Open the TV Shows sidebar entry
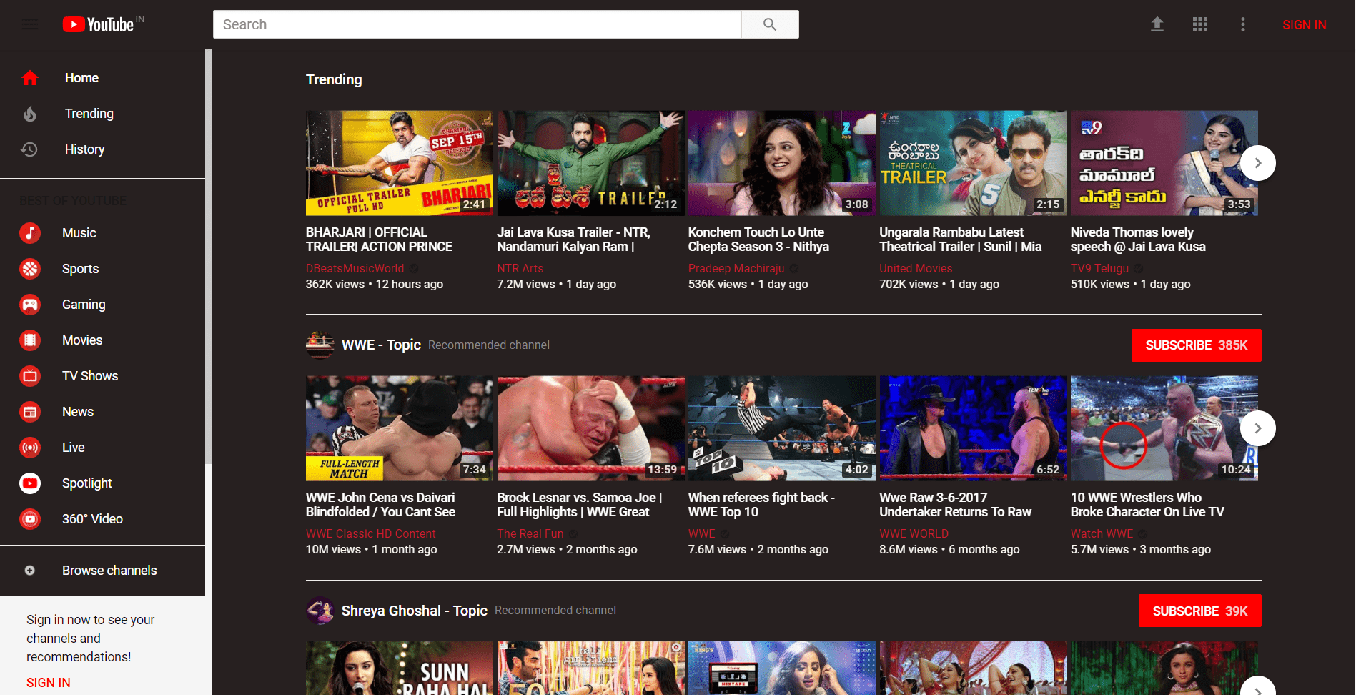 (102, 376)
